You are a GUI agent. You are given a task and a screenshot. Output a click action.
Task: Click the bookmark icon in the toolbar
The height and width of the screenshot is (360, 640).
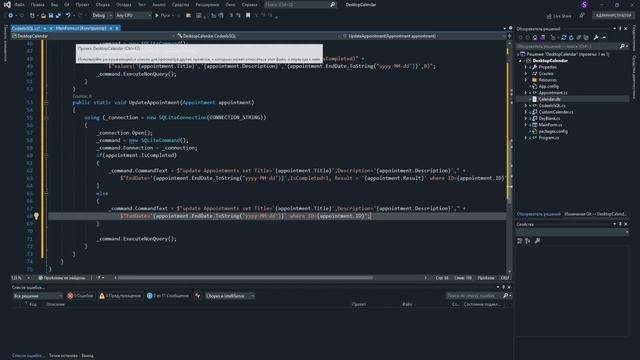(x=248, y=16)
